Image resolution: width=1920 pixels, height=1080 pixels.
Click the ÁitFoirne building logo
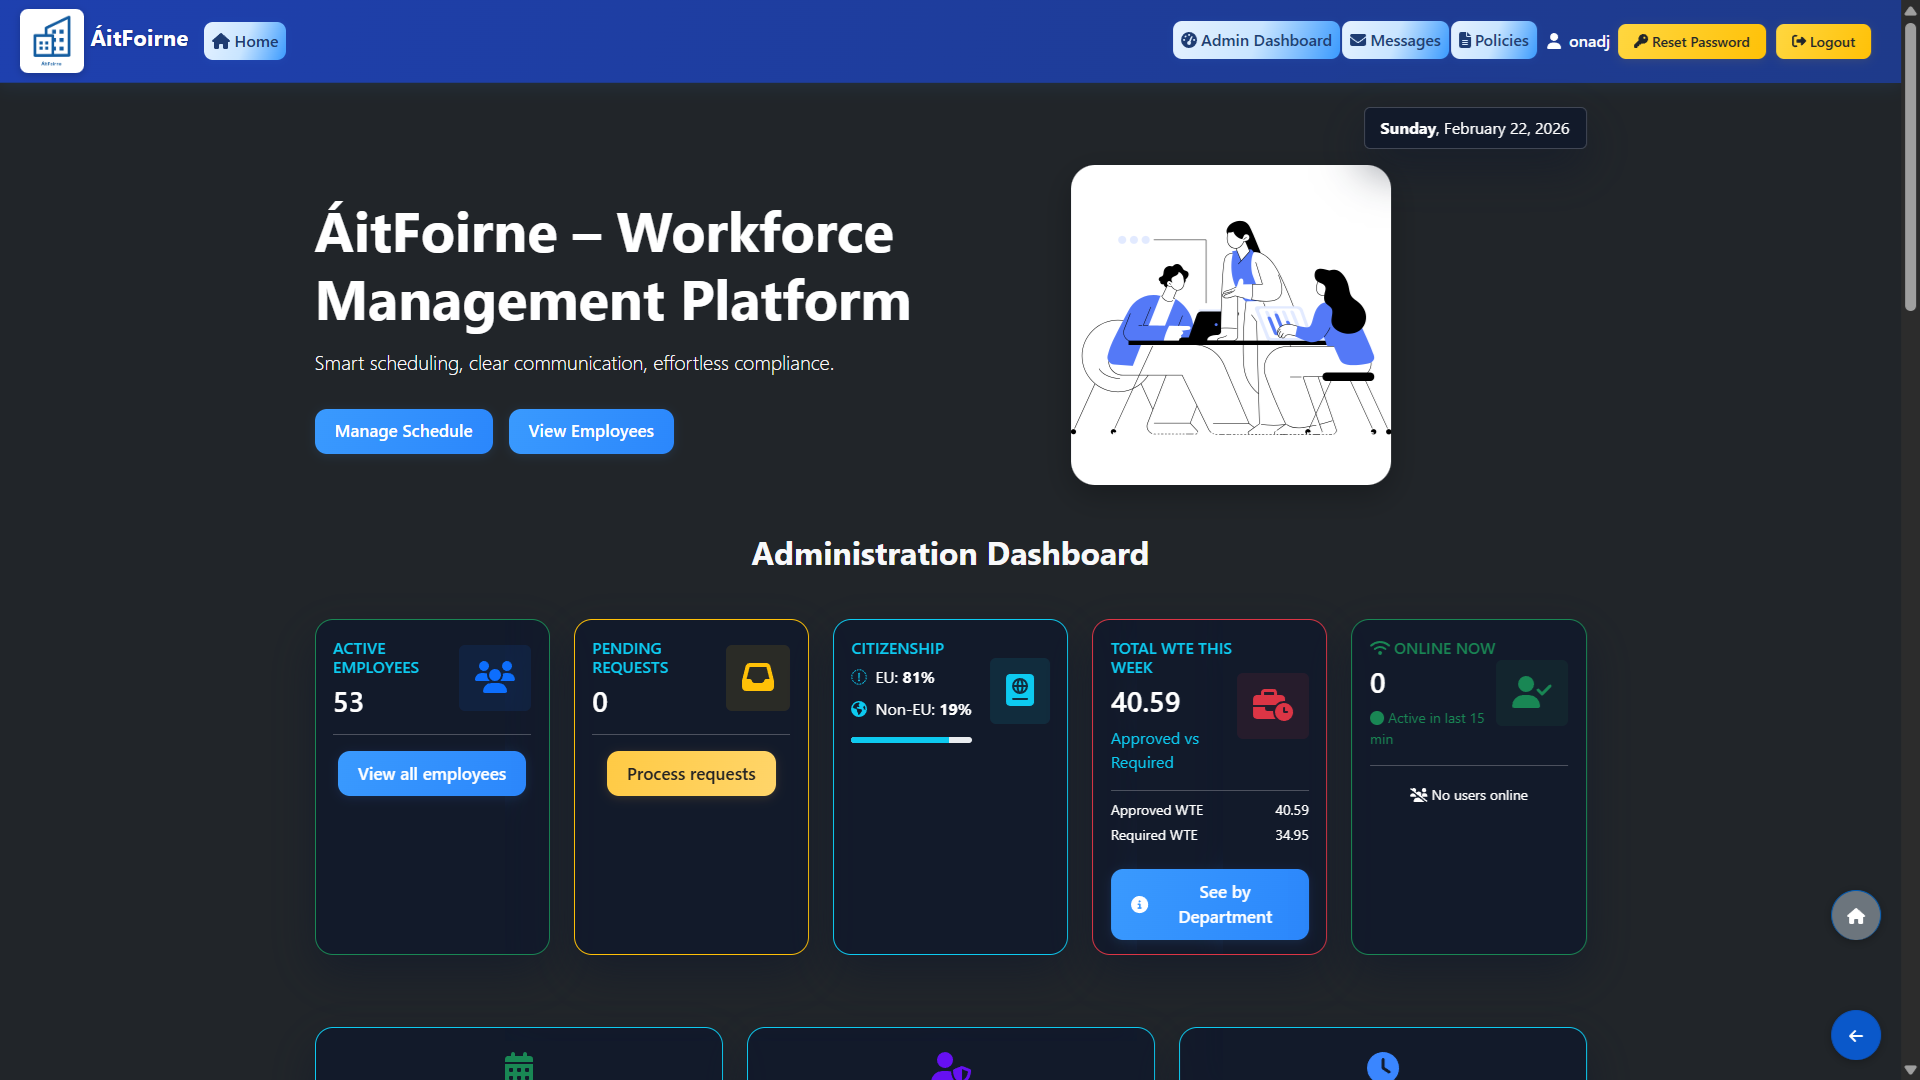(50, 40)
